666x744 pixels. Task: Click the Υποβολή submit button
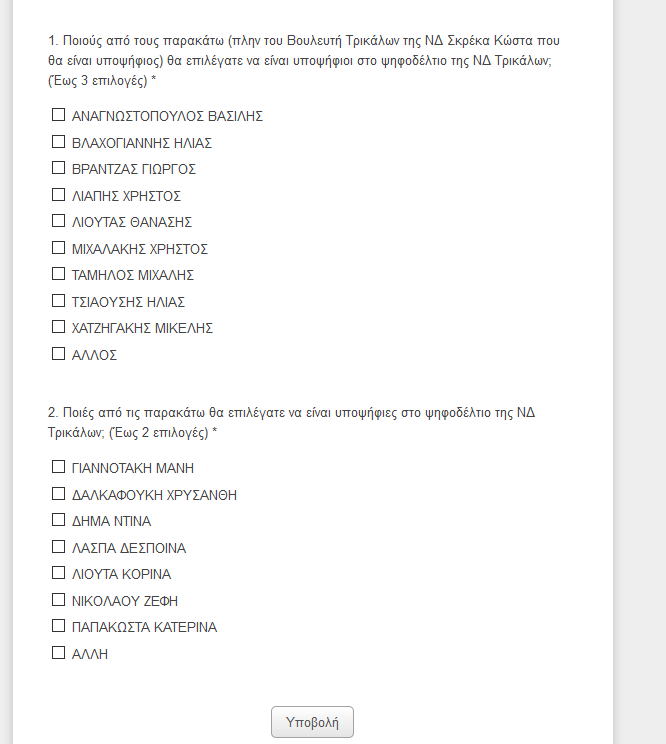[x=312, y=722]
